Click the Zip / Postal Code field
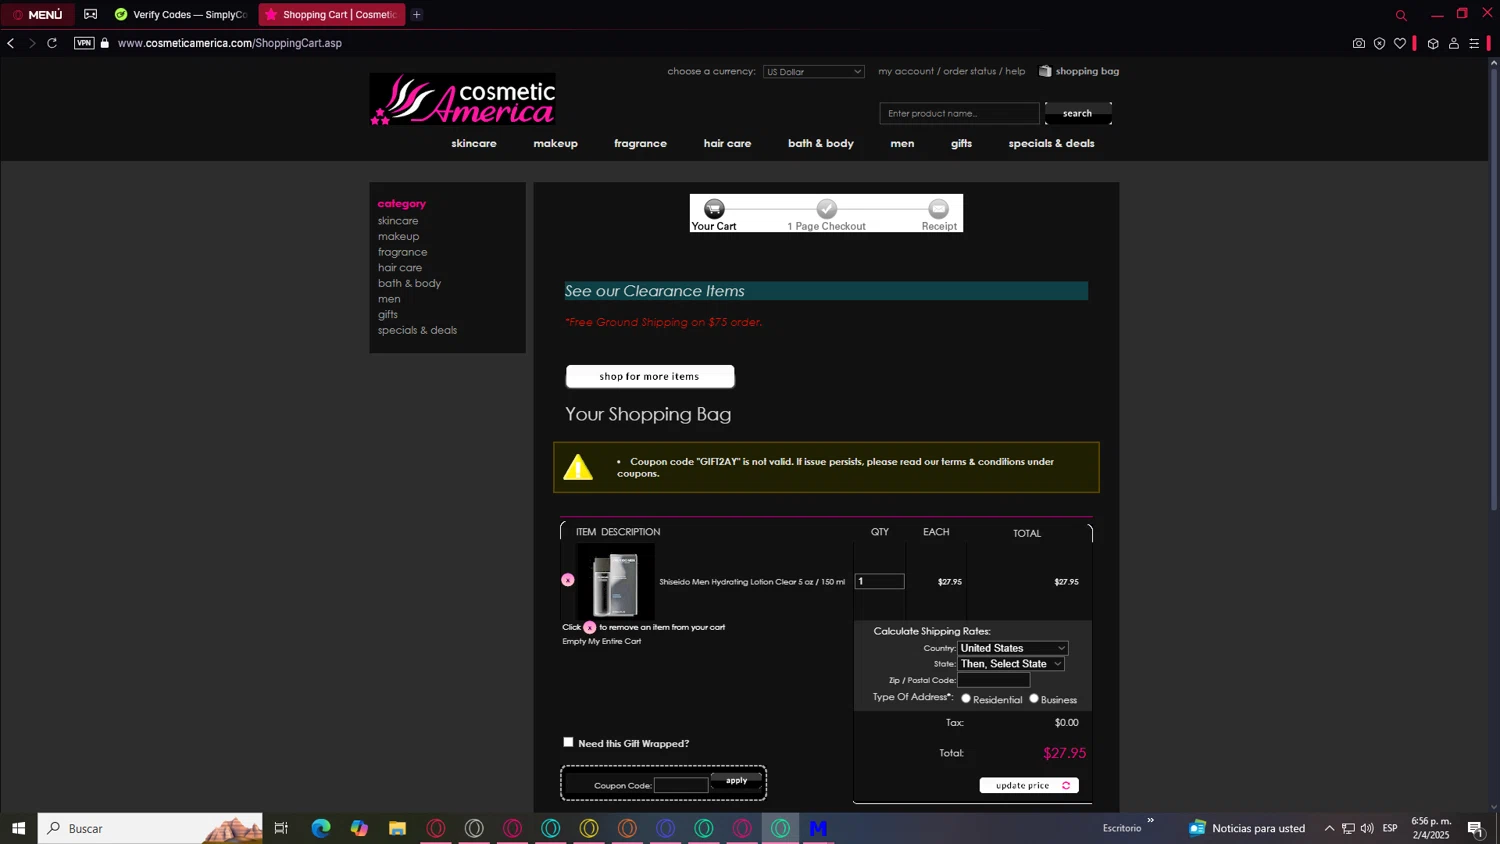Image resolution: width=1500 pixels, height=844 pixels. point(994,681)
